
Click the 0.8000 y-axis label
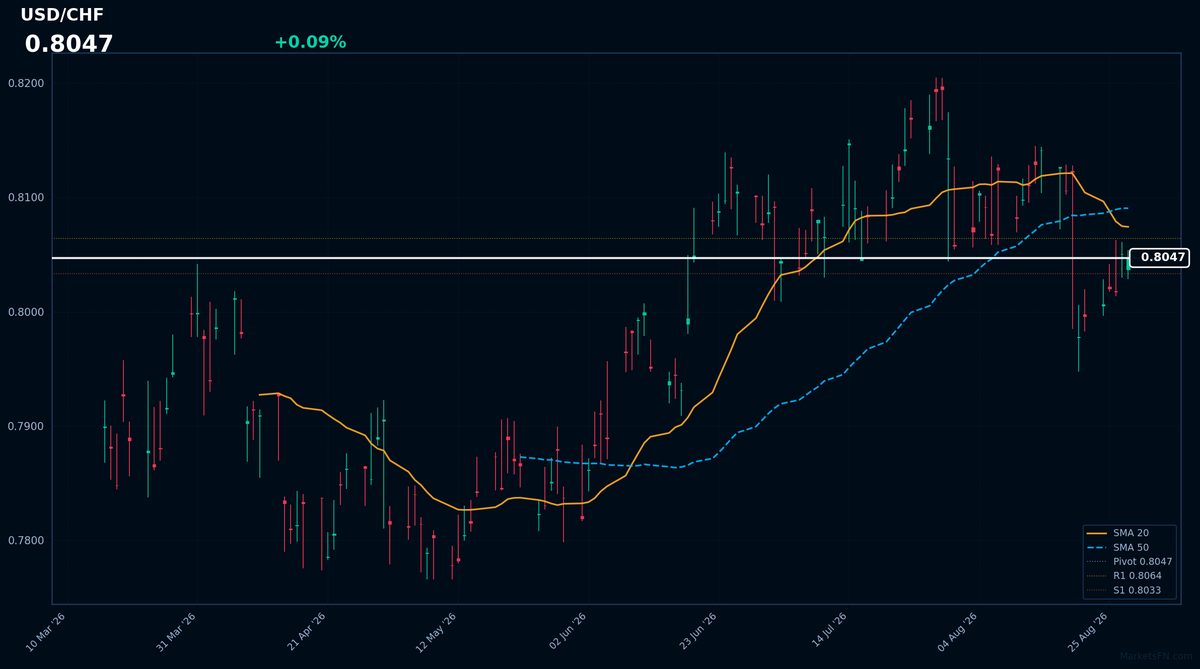tap(26, 312)
